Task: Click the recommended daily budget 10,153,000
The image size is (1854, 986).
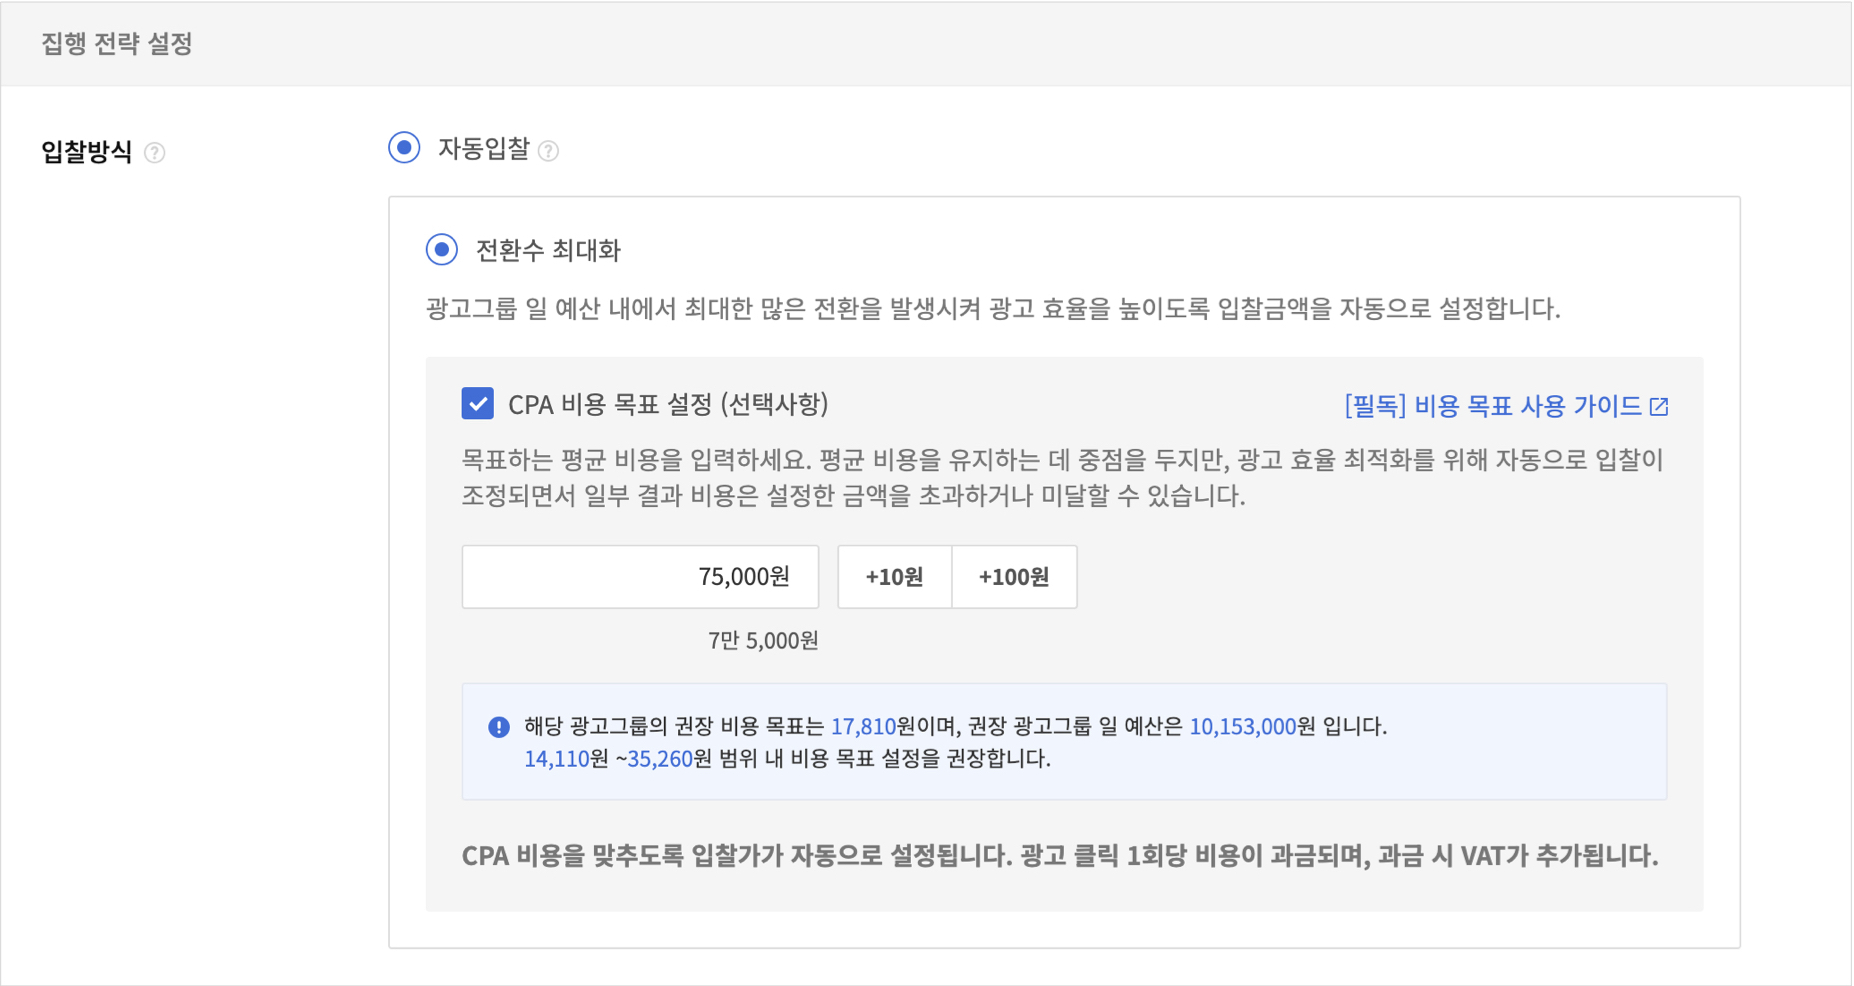Action: [x=1242, y=727]
